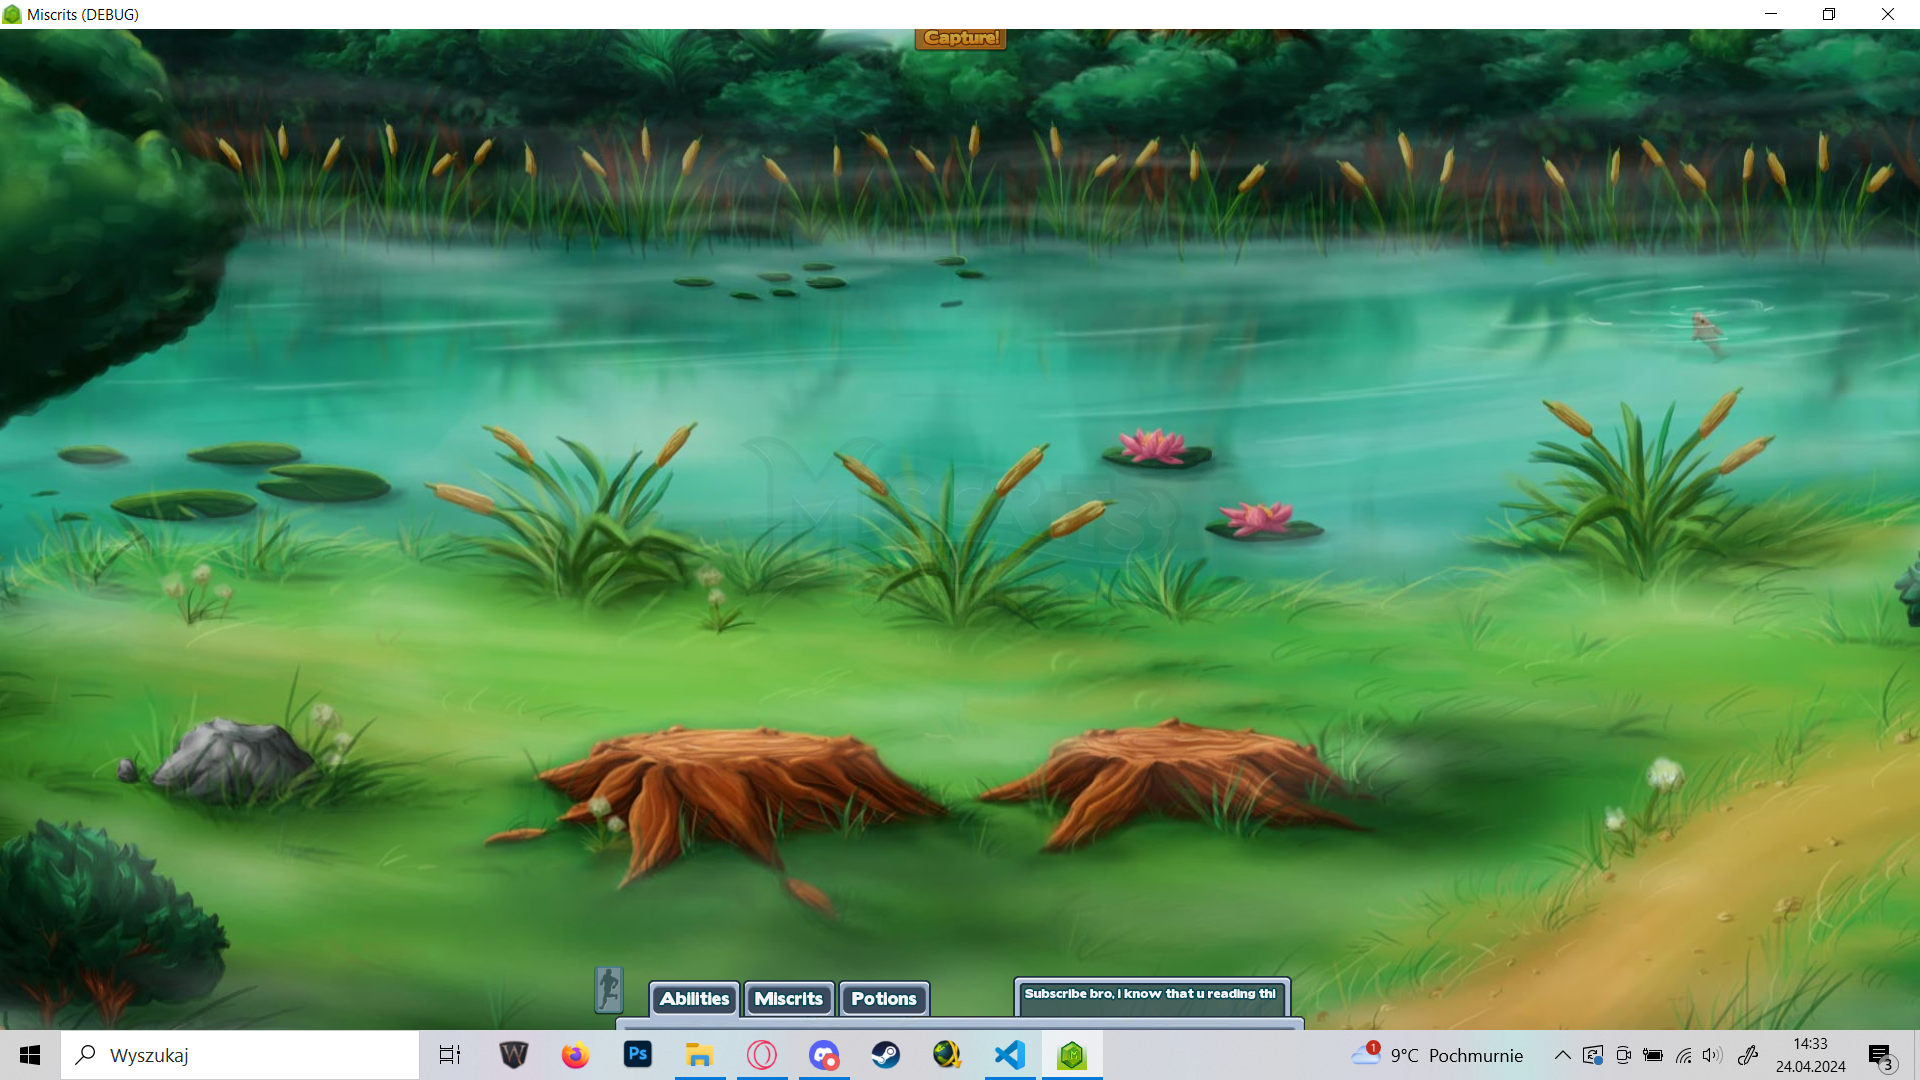The image size is (1920, 1080).
Task: Open Task View in the taskbar
Action: (450, 1055)
